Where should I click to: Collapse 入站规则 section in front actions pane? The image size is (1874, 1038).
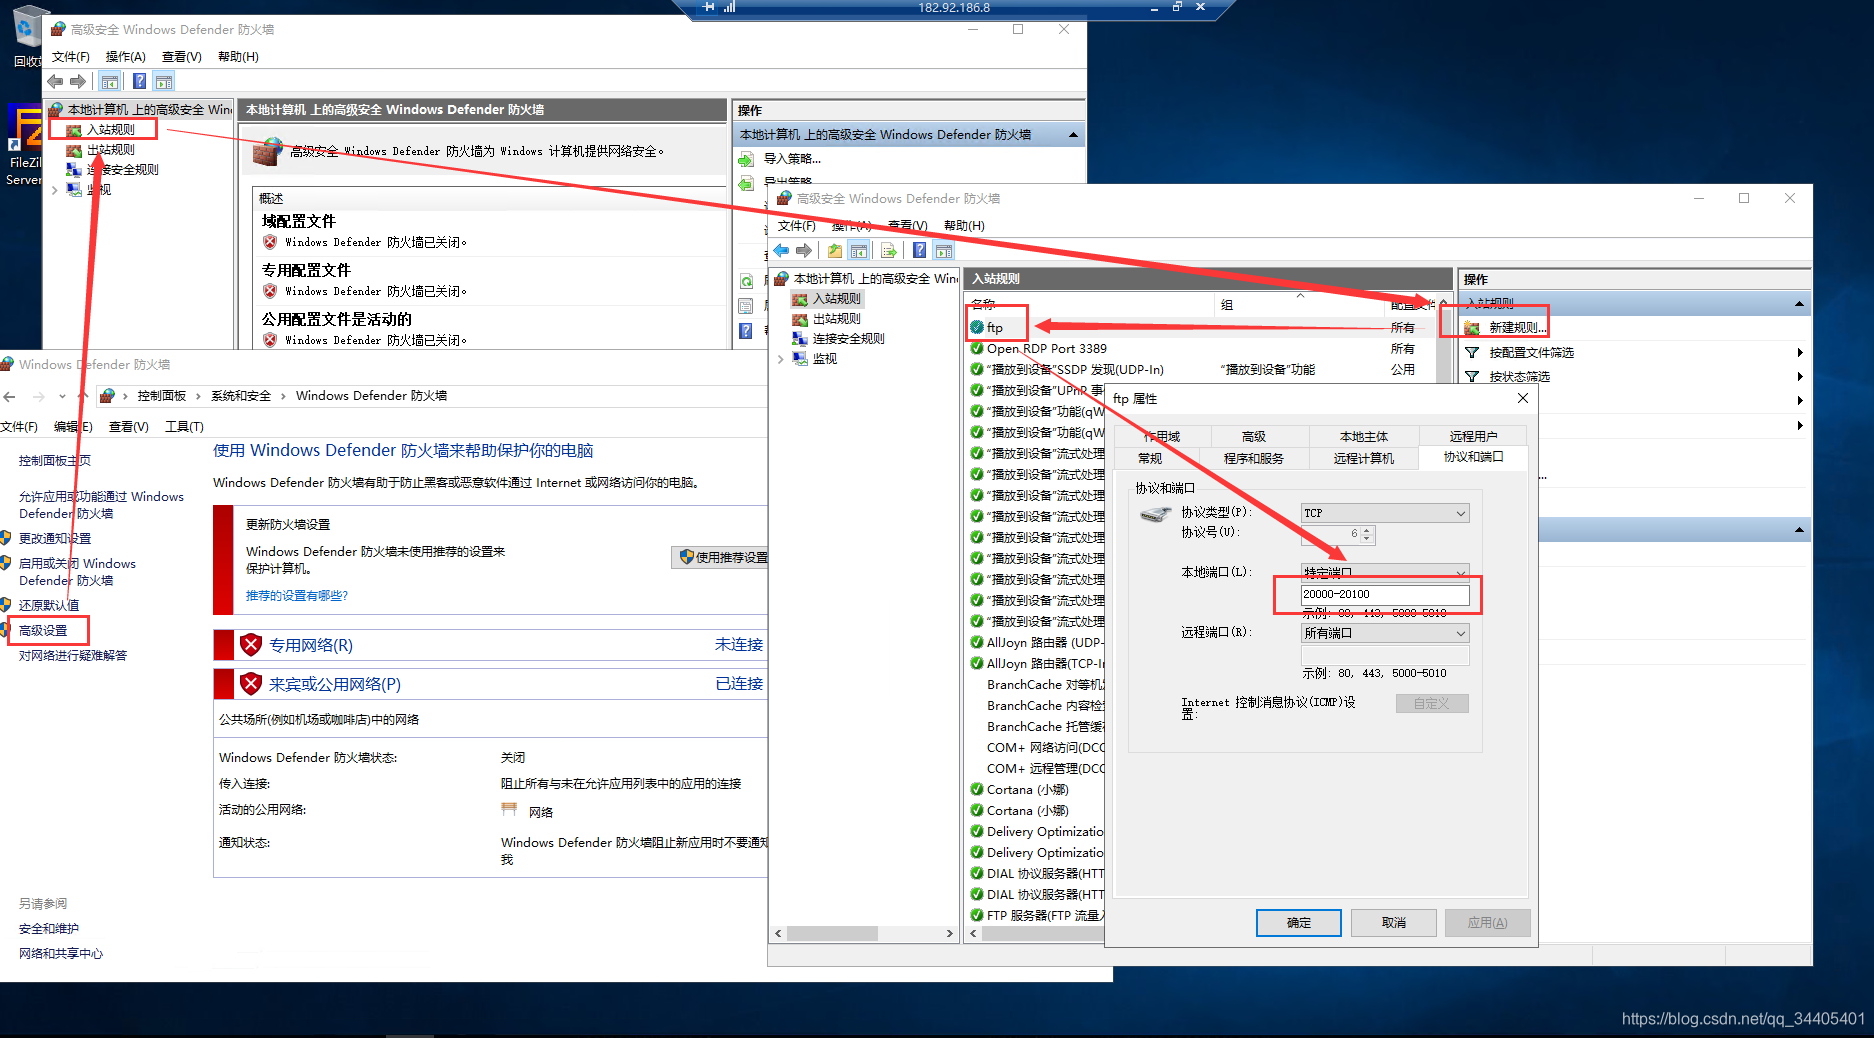tap(1799, 304)
